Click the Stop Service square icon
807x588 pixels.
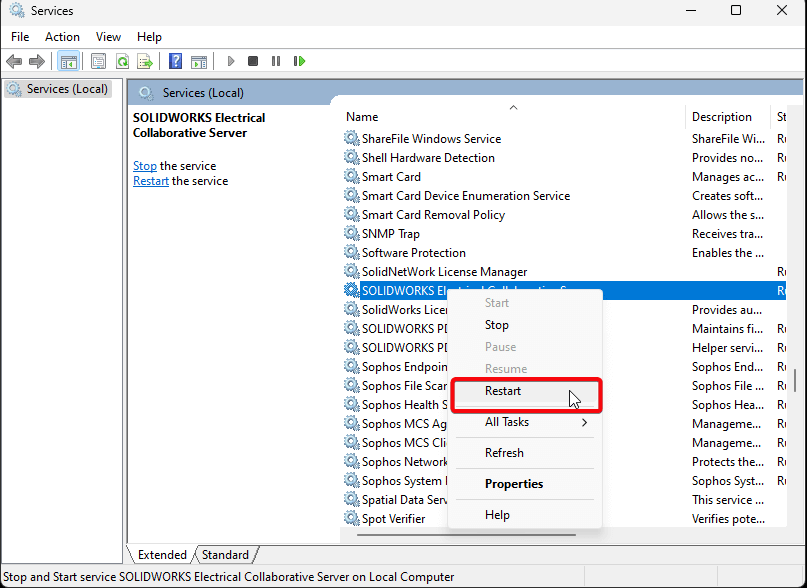pos(253,61)
